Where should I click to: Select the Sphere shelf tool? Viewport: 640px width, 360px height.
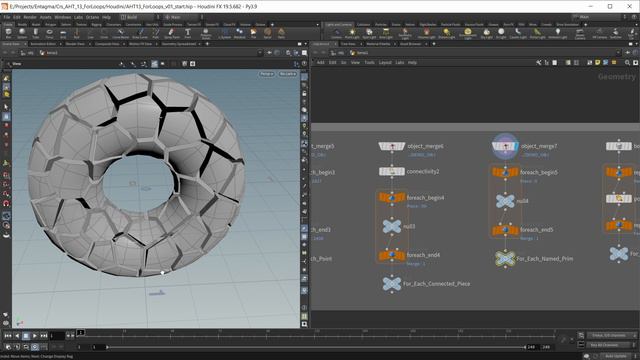pos(22,33)
